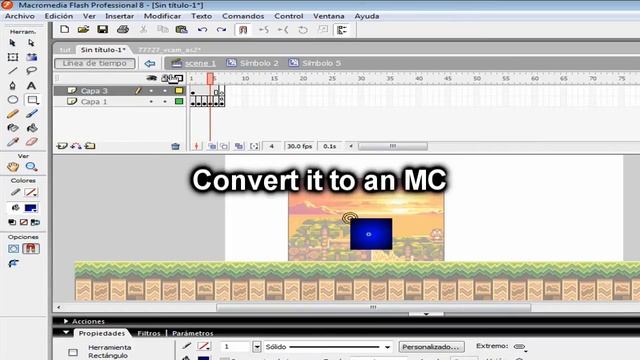Select the Subselection tool
This screenshot has height=360, width=640.
[31, 43]
